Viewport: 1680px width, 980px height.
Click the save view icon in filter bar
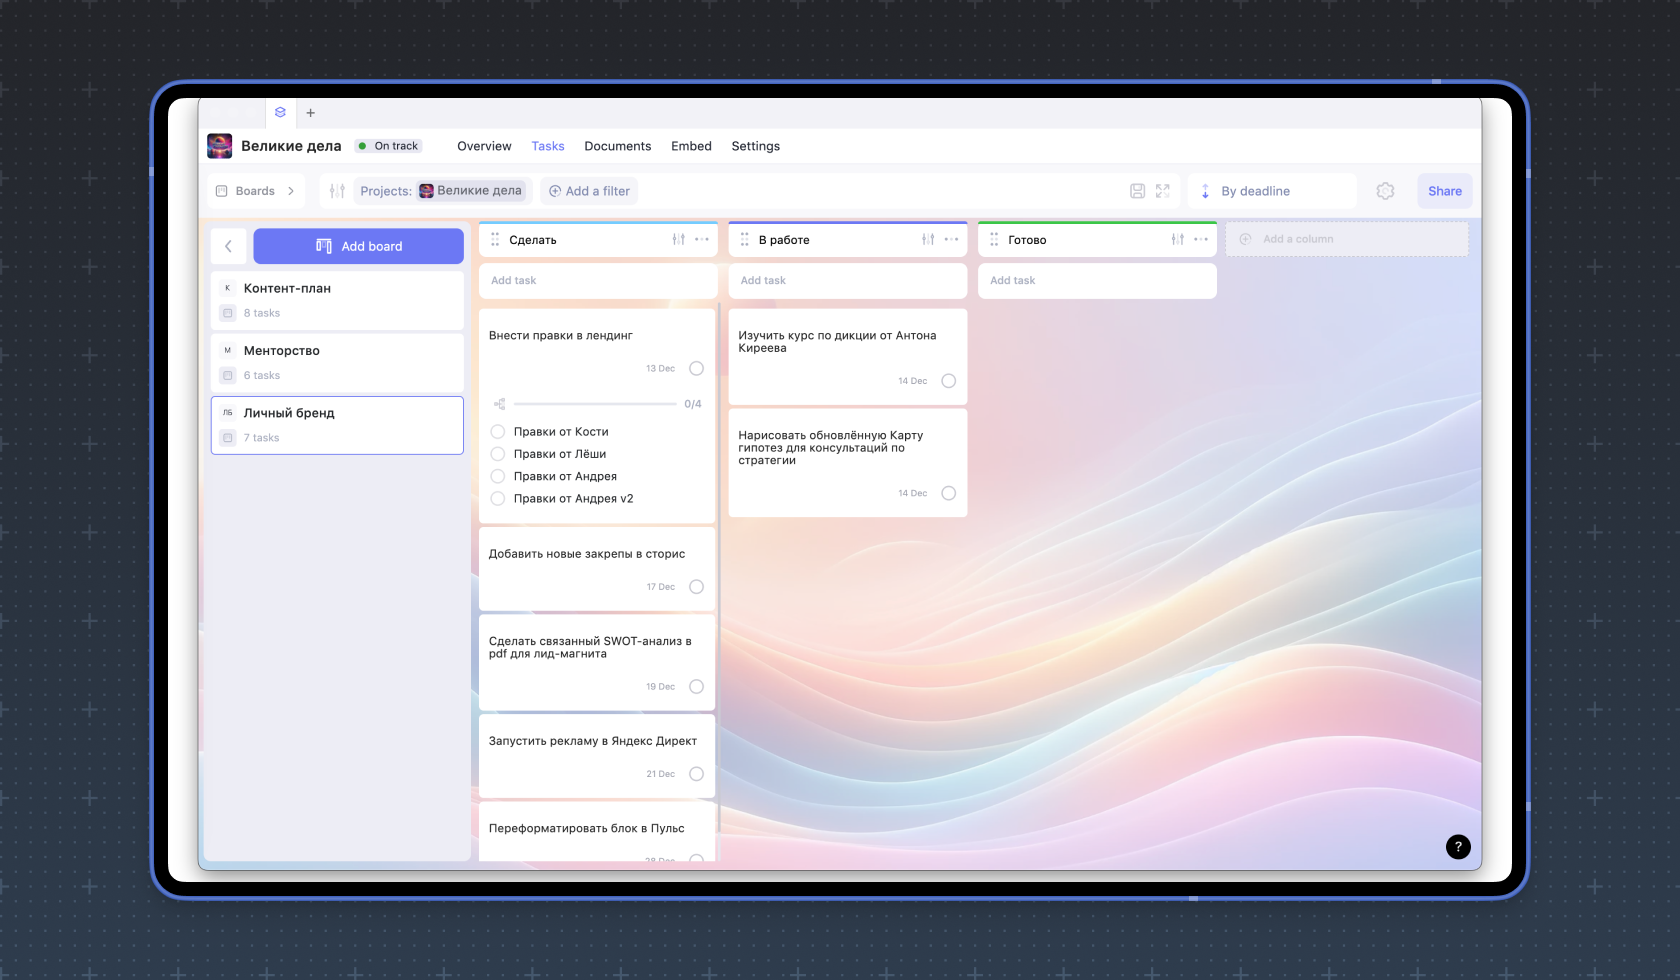click(1137, 191)
